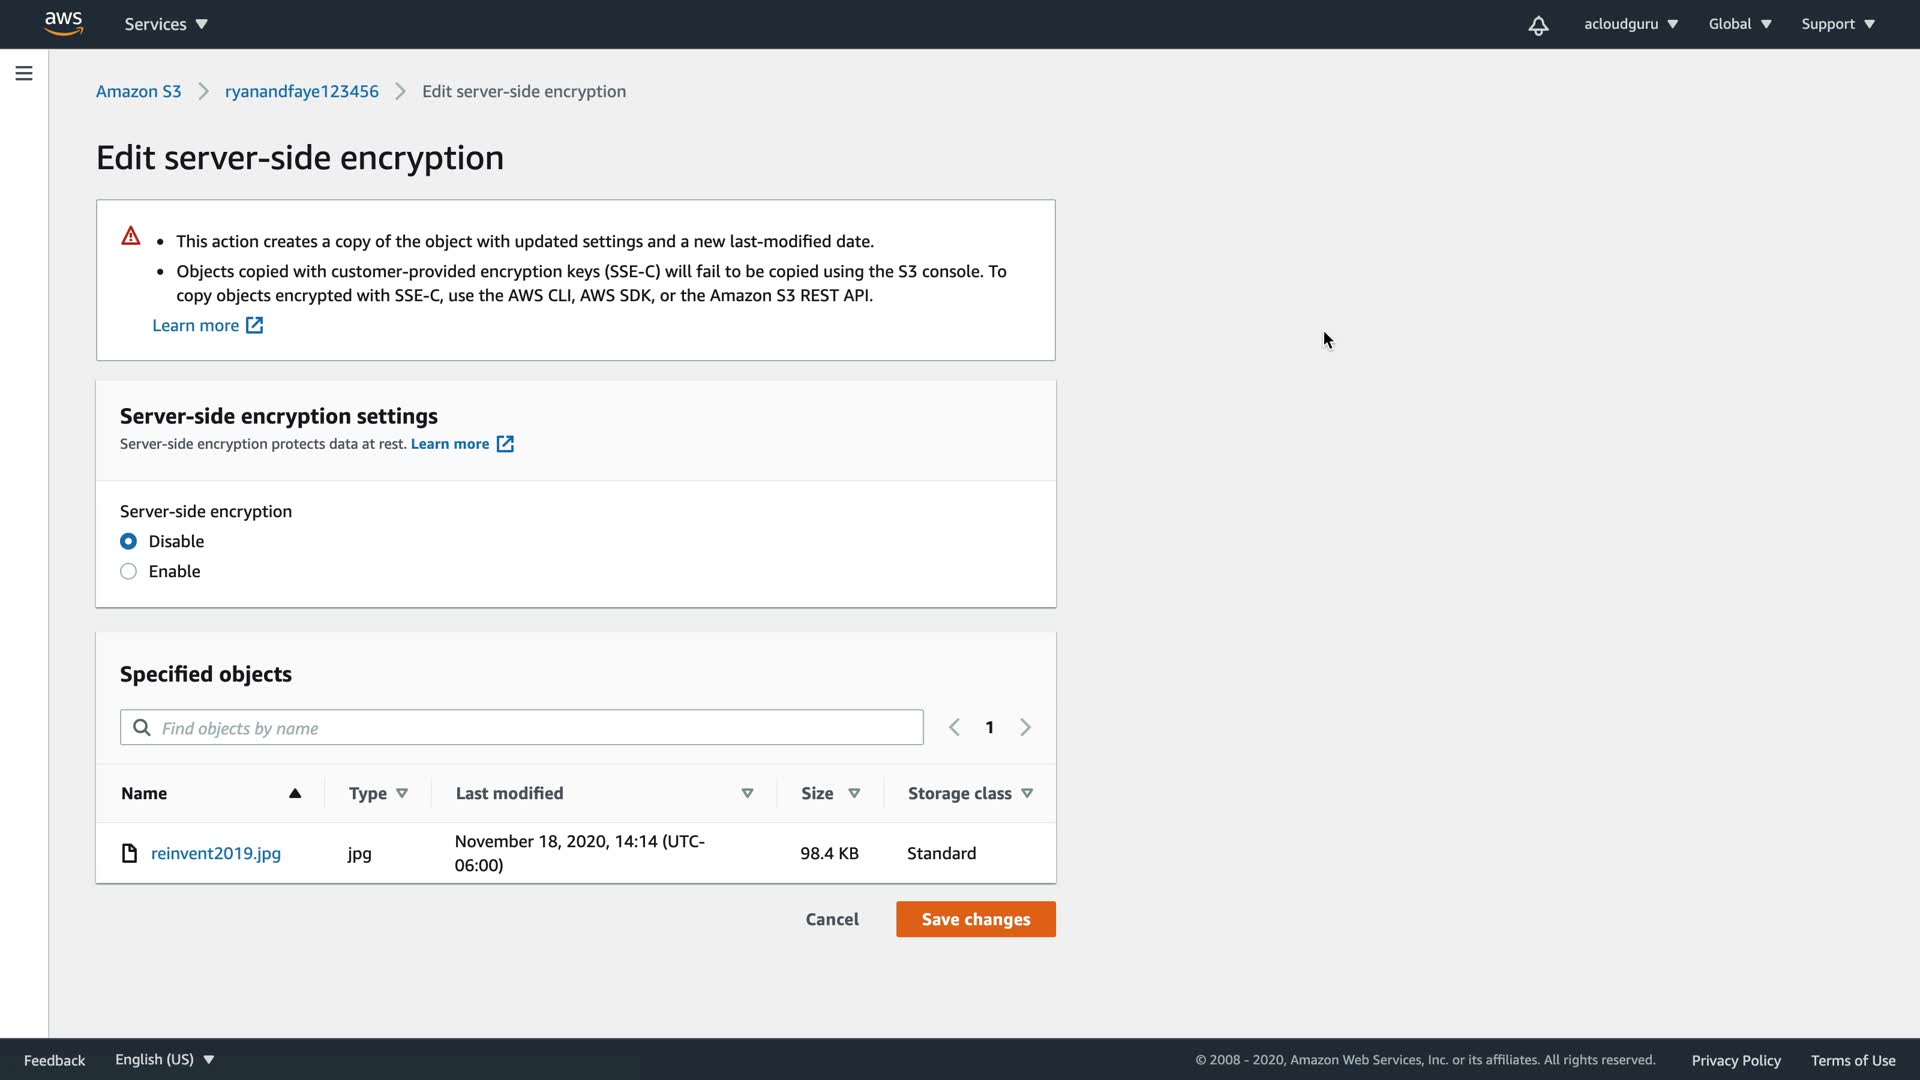Open the English (US) language menu
This screenshot has height=1080, width=1920.
click(164, 1059)
